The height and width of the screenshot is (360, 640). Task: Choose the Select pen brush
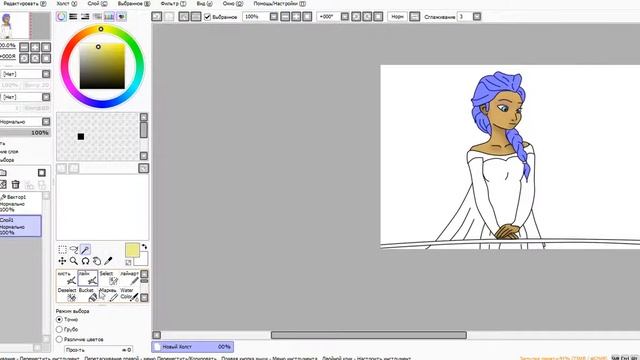[x=109, y=278]
